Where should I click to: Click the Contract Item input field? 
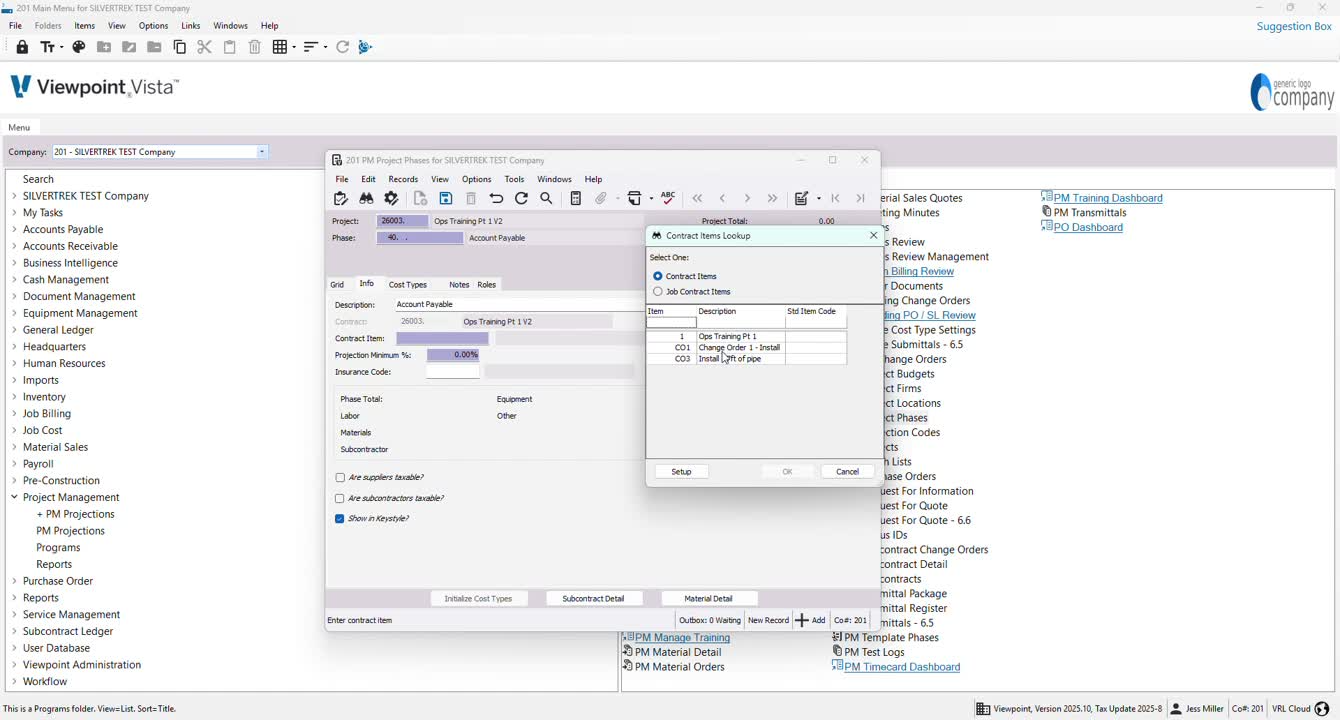pos(442,339)
